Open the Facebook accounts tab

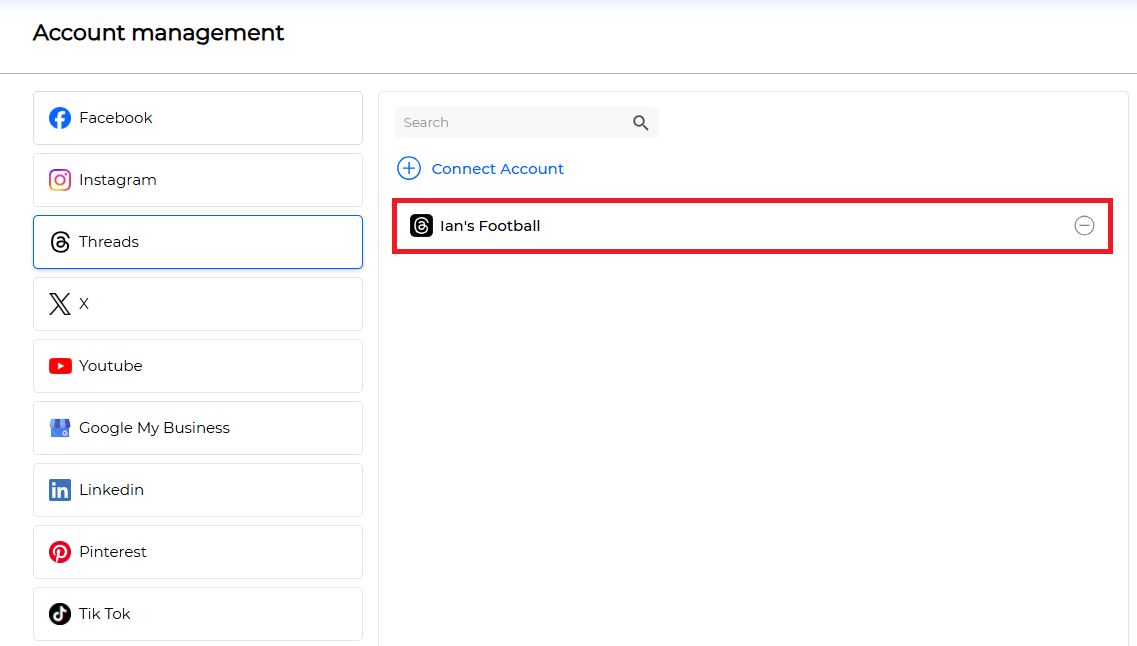[198, 118]
